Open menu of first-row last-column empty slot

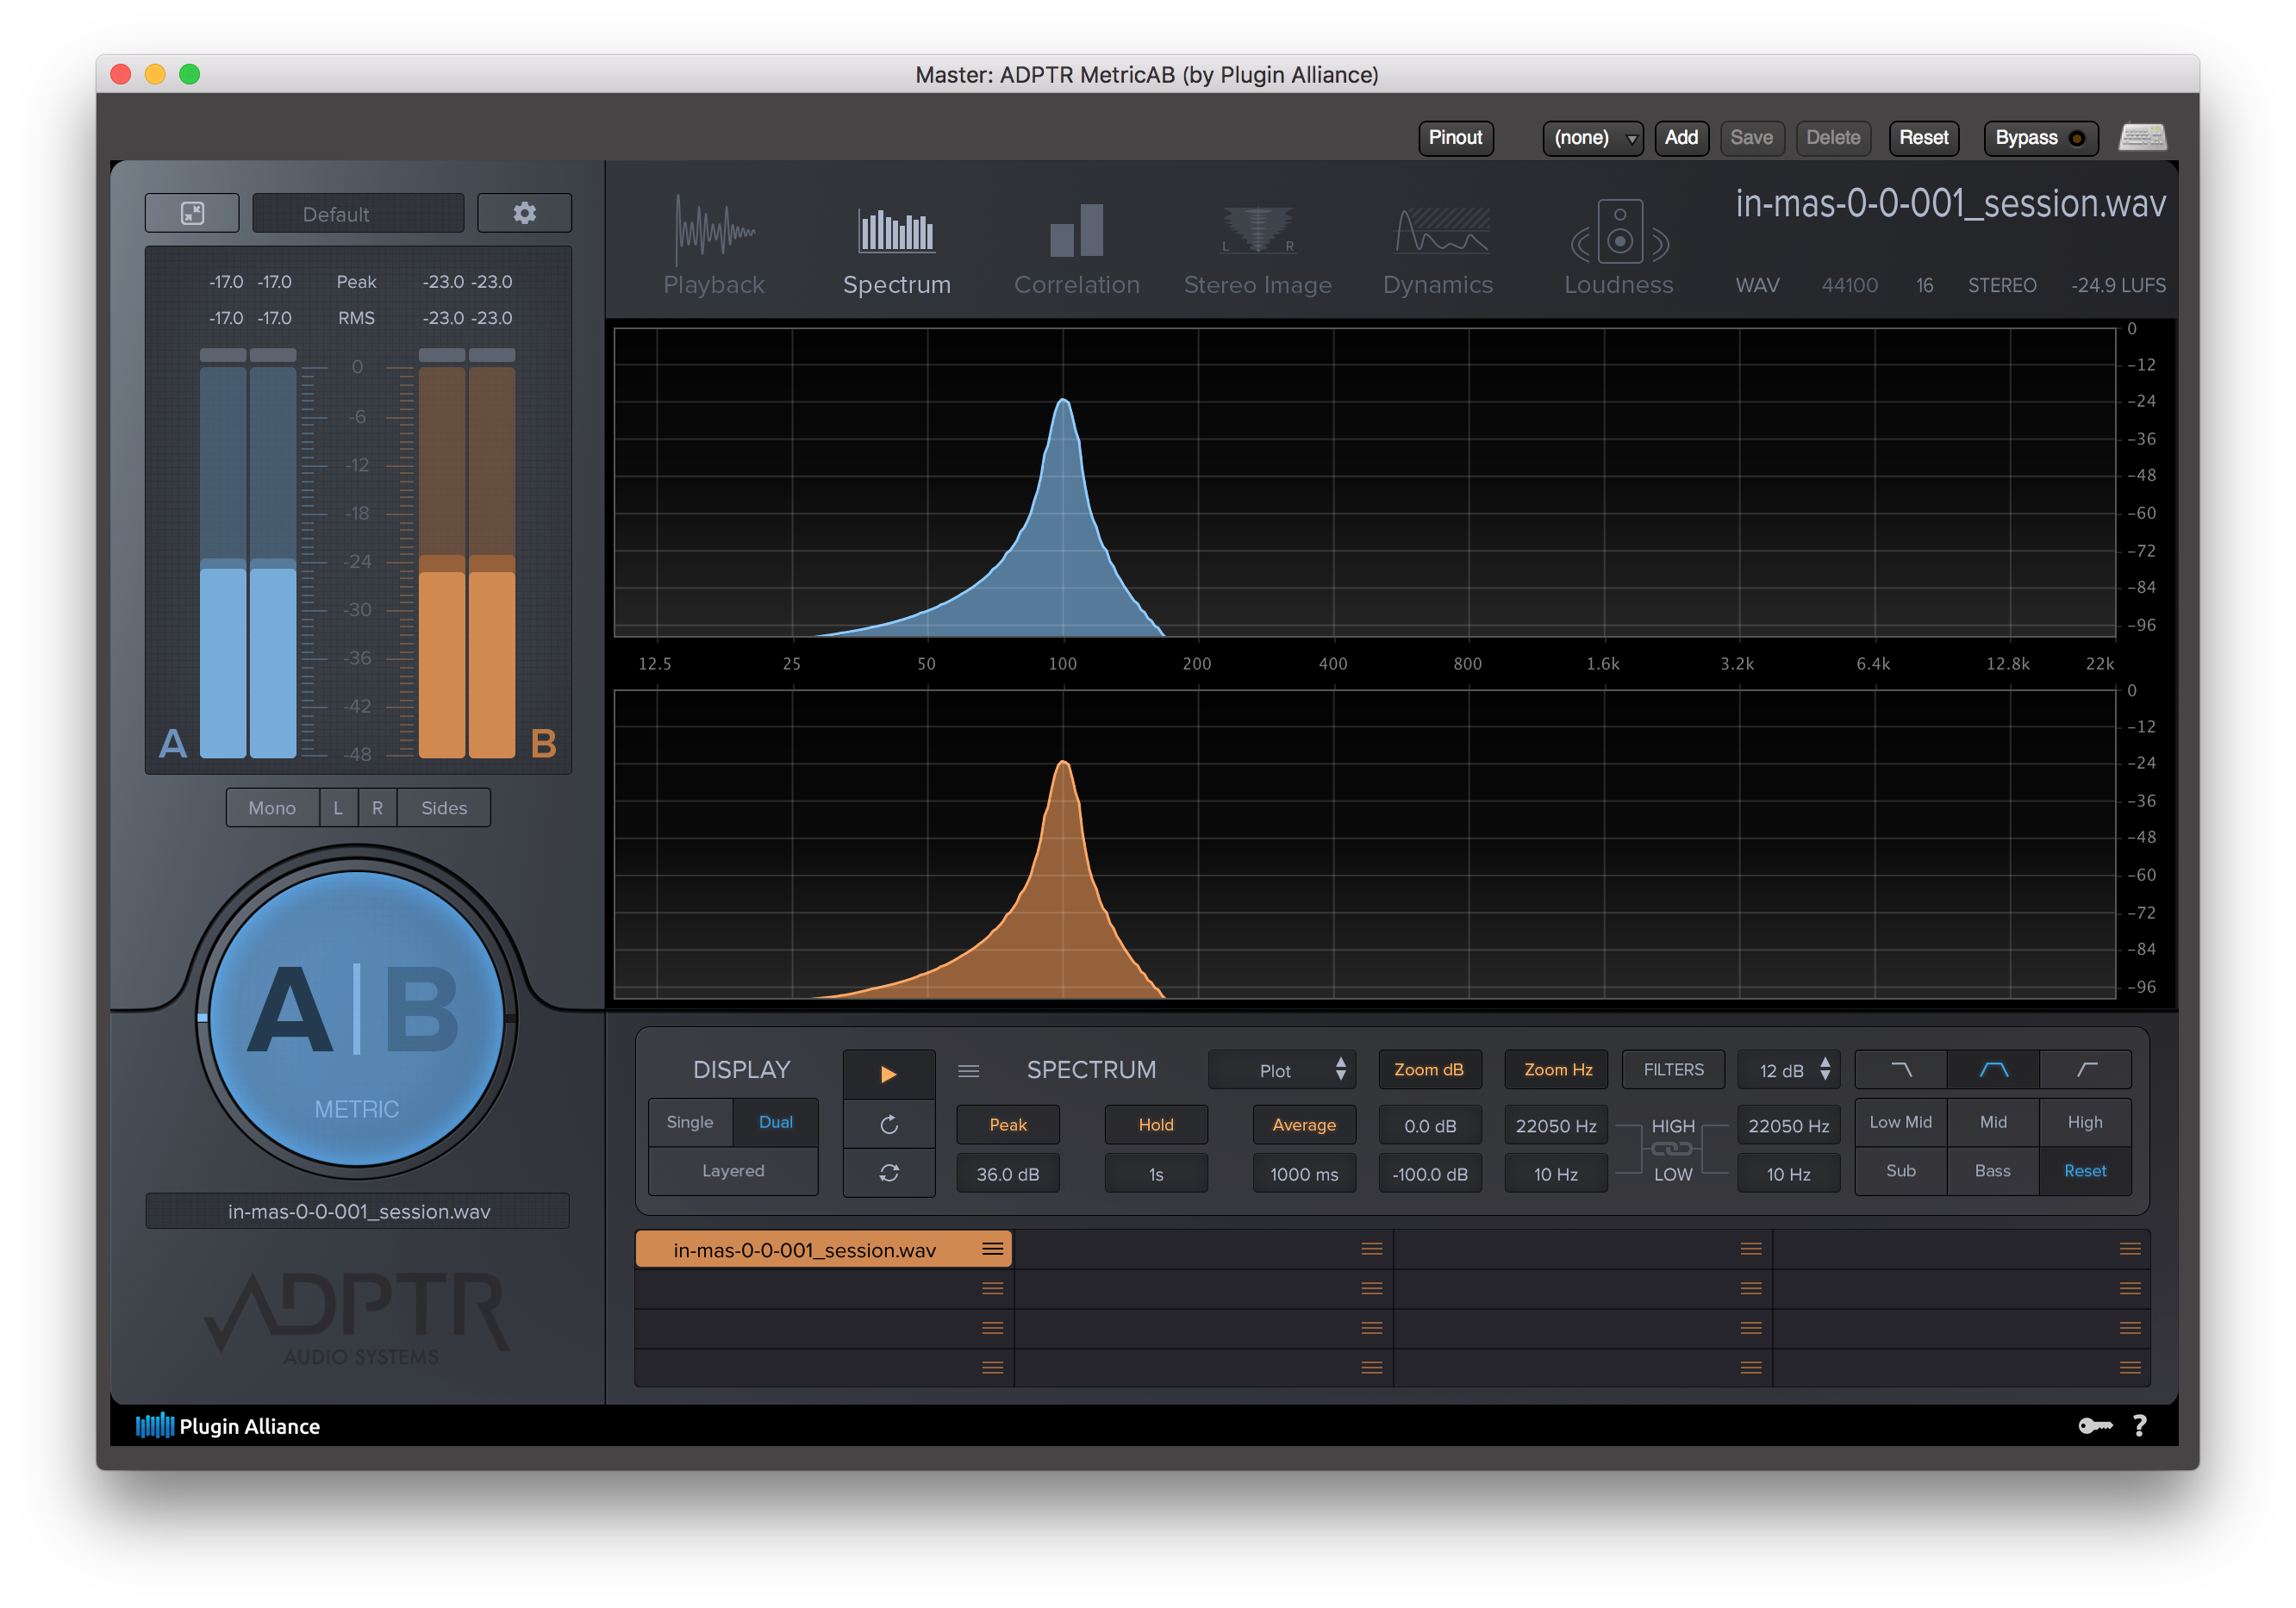[x=2130, y=1249]
